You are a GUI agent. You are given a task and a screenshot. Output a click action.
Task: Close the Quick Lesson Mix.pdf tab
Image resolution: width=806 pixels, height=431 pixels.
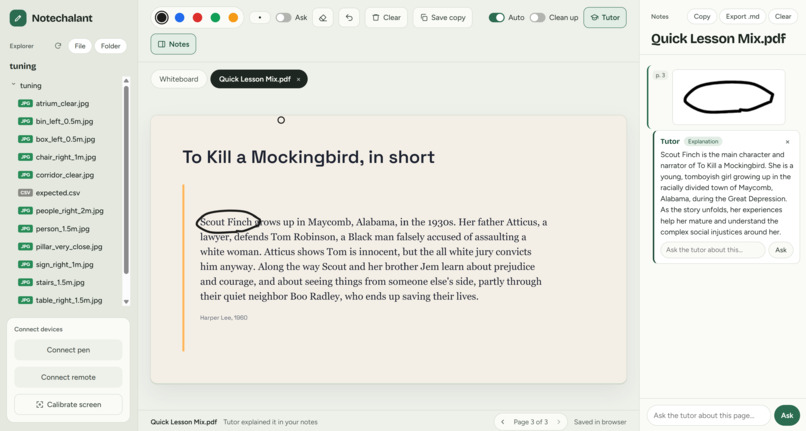point(298,79)
